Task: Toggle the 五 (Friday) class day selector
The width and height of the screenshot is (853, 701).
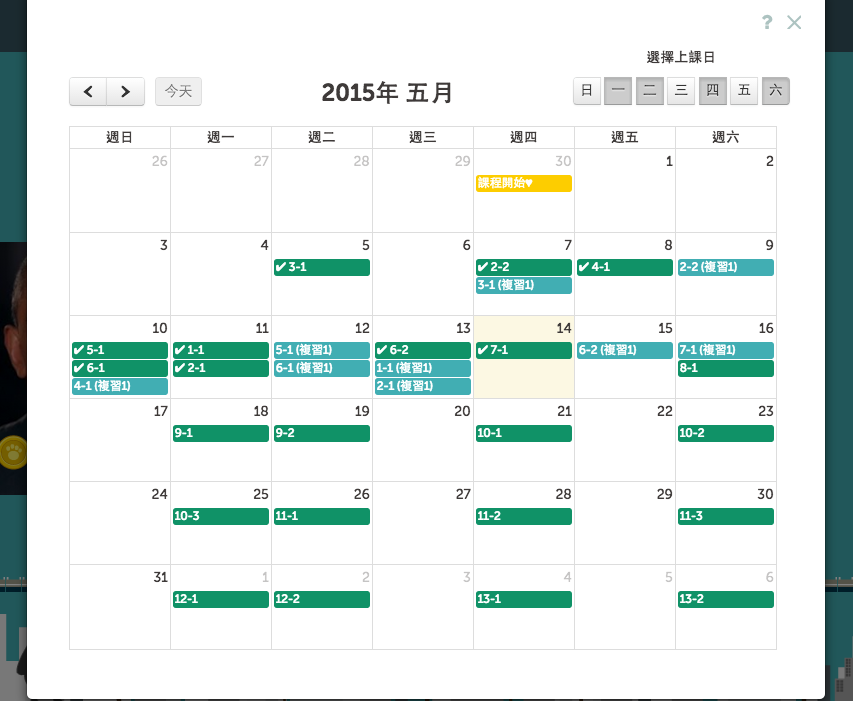Action: (x=743, y=90)
